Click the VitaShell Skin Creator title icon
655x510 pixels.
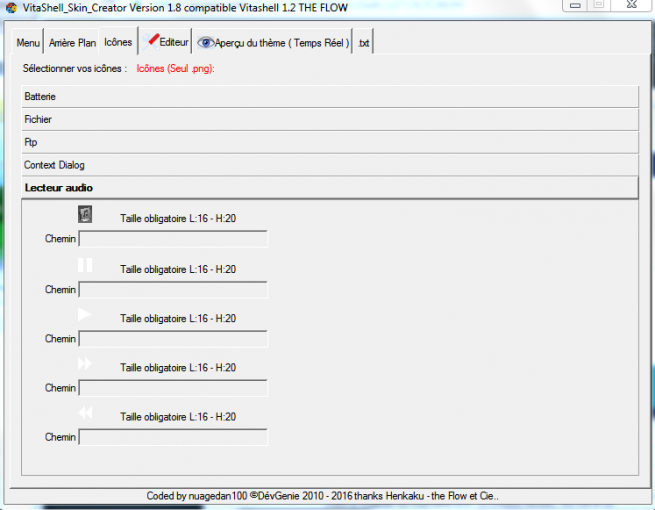point(11,8)
